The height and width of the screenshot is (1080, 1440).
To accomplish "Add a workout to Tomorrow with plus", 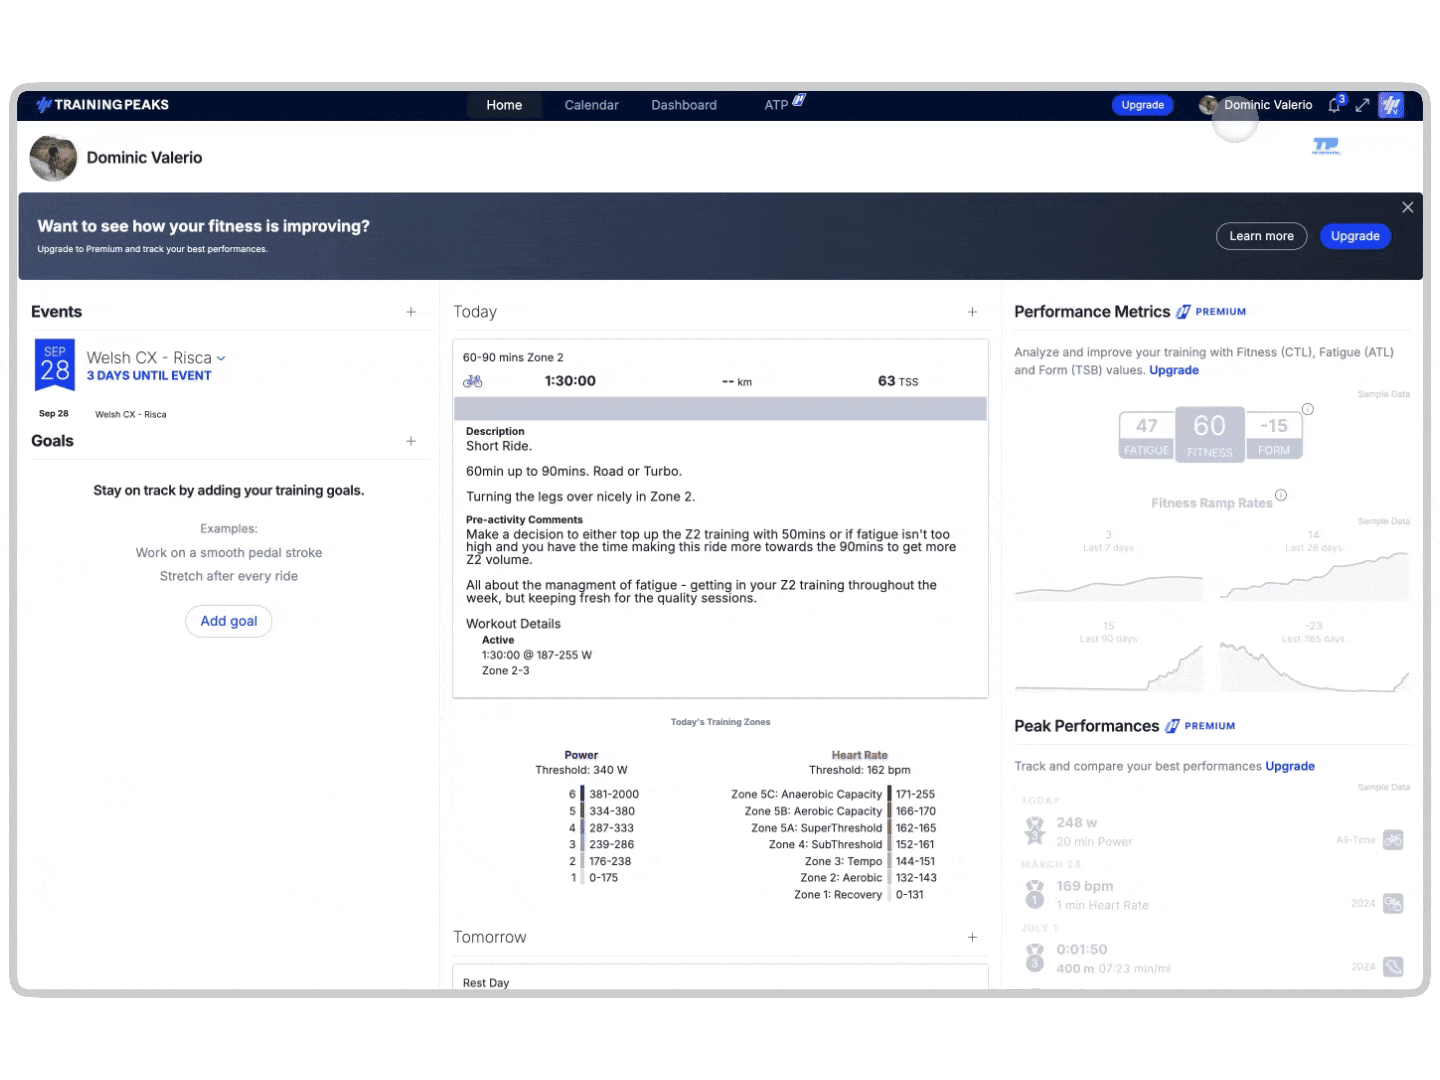I will pyautogui.click(x=972, y=937).
